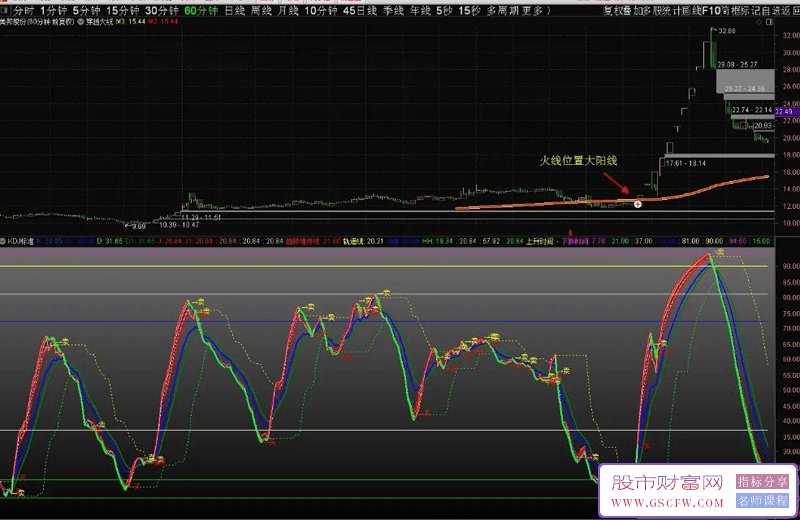Viewport: 800px width, 520px height.
Task: Click the 穿越火线 indicator name
Action: pyautogui.click(x=99, y=22)
